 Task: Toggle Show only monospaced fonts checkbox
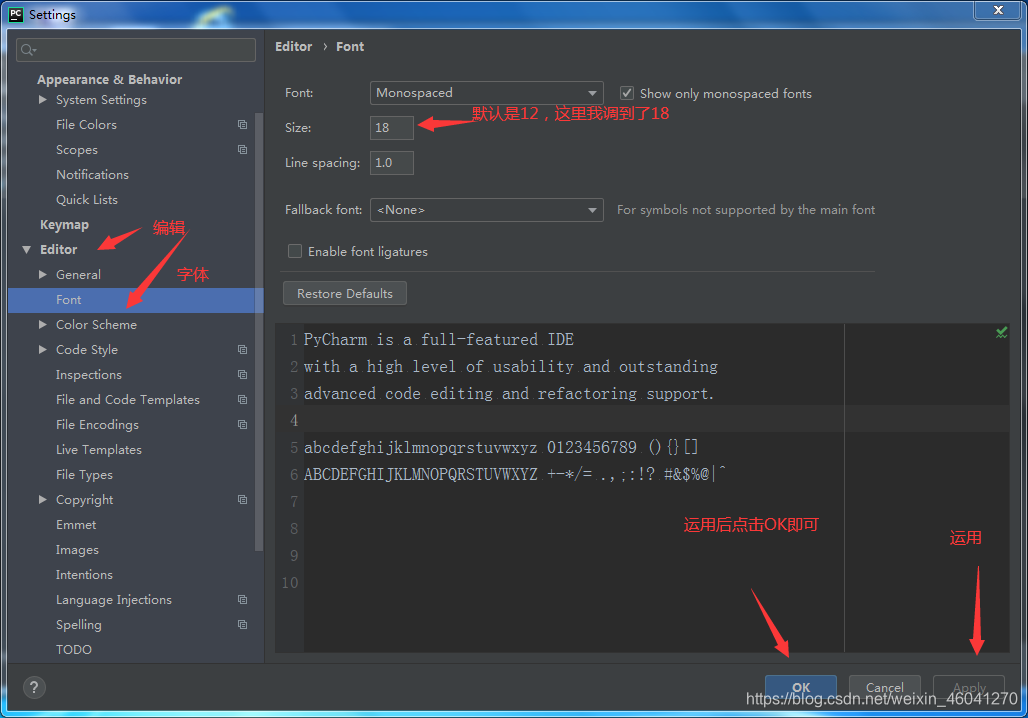627,93
